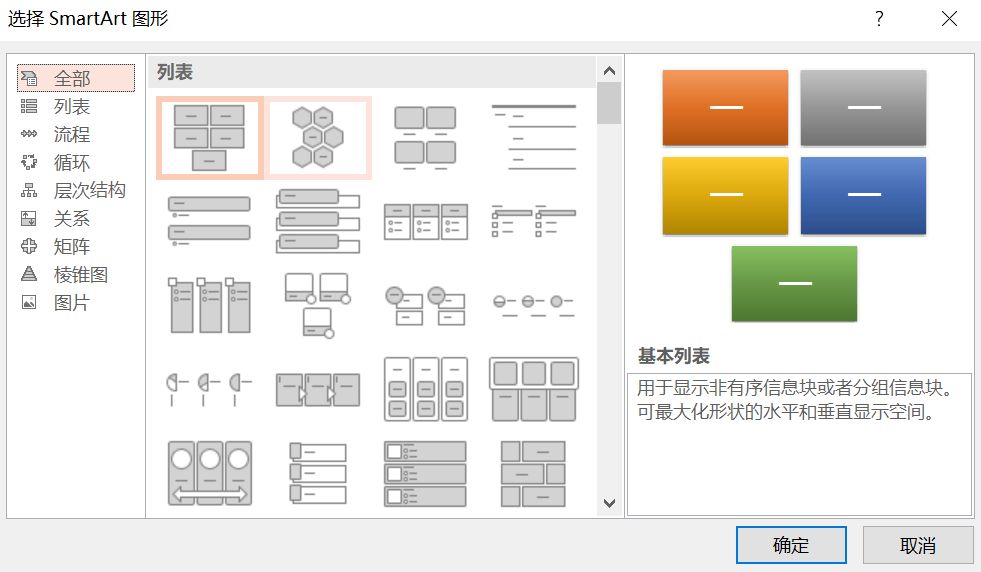This screenshot has height=572, width=981.
Task: Select the Picture Strips layout with tabs
Action: point(318,473)
